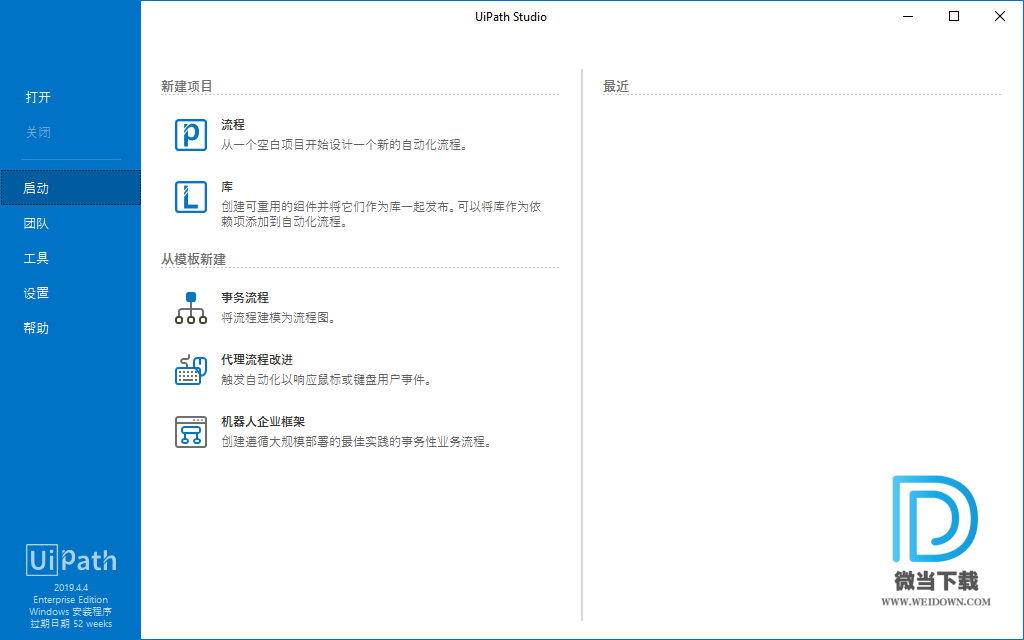The image size is (1024, 640).
Task: Click the UiPath logo in sidebar
Action: point(71,560)
